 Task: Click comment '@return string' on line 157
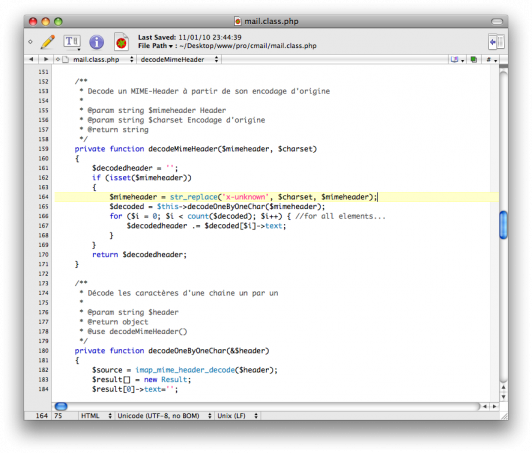[114, 130]
